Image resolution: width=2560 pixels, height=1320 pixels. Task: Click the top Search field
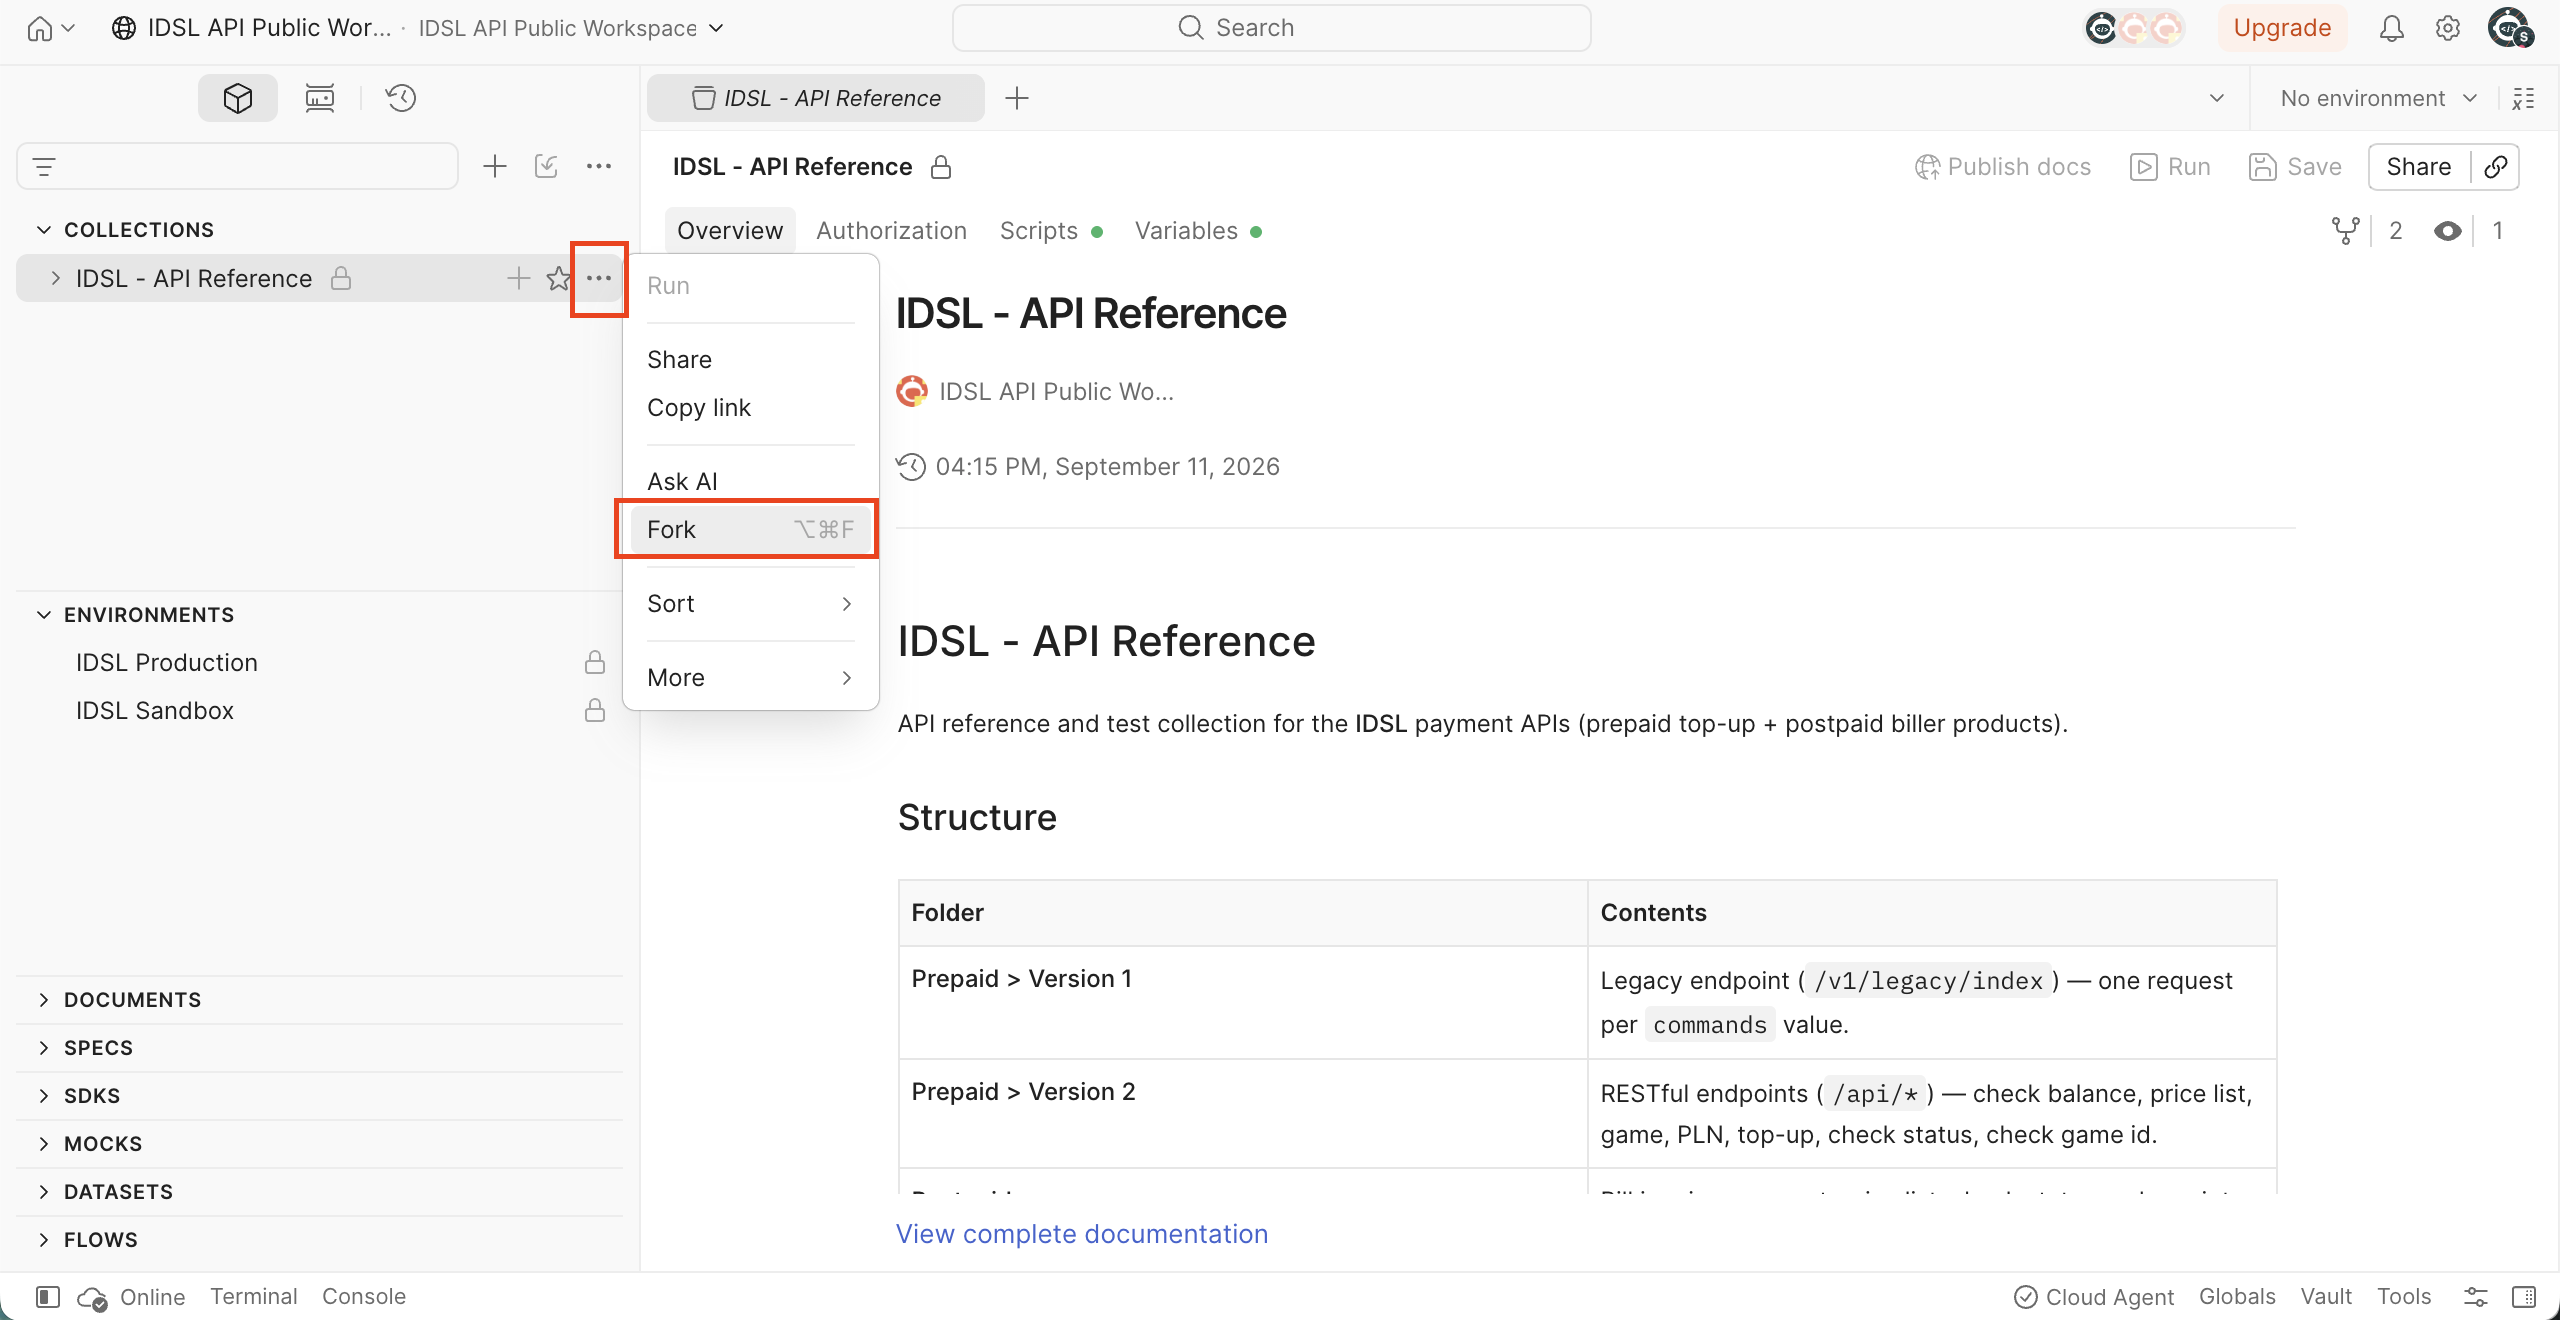point(1271,28)
